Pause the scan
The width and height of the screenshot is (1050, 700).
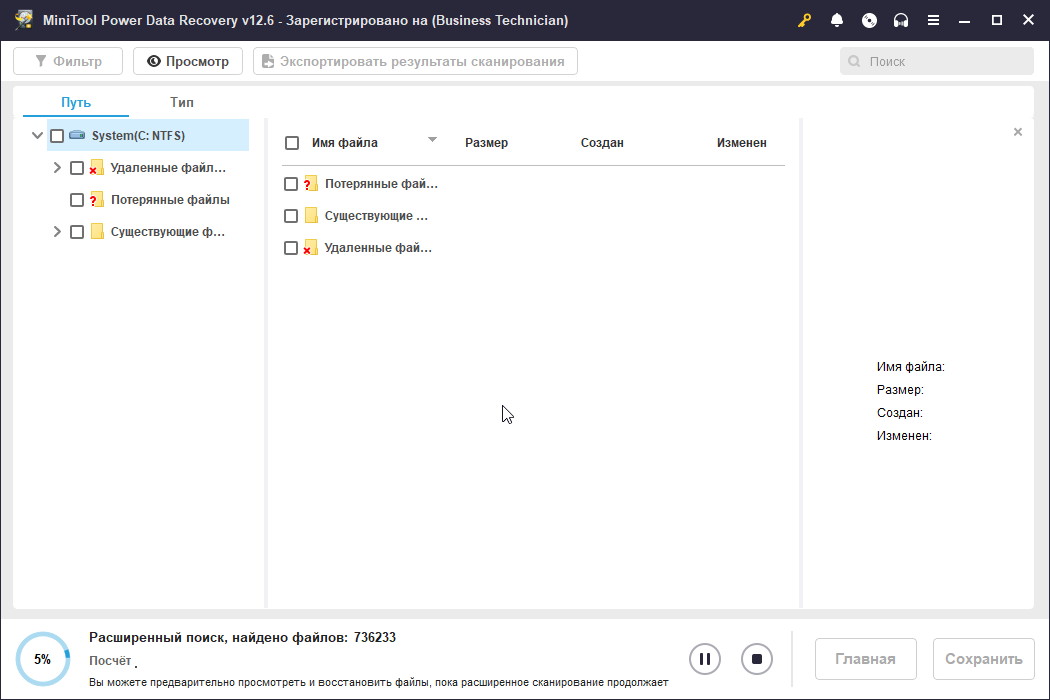[x=704, y=659]
